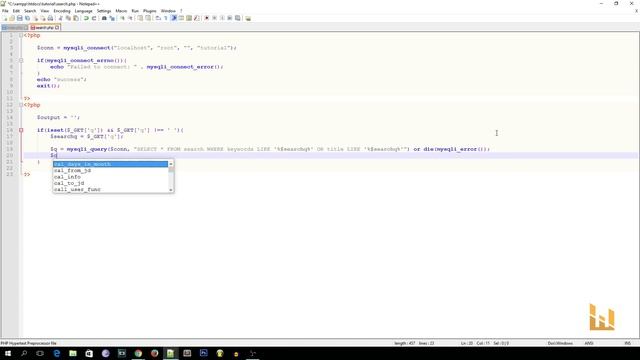Open File Explorer from the taskbar
This screenshot has height=360, width=640.
pos(73,353)
